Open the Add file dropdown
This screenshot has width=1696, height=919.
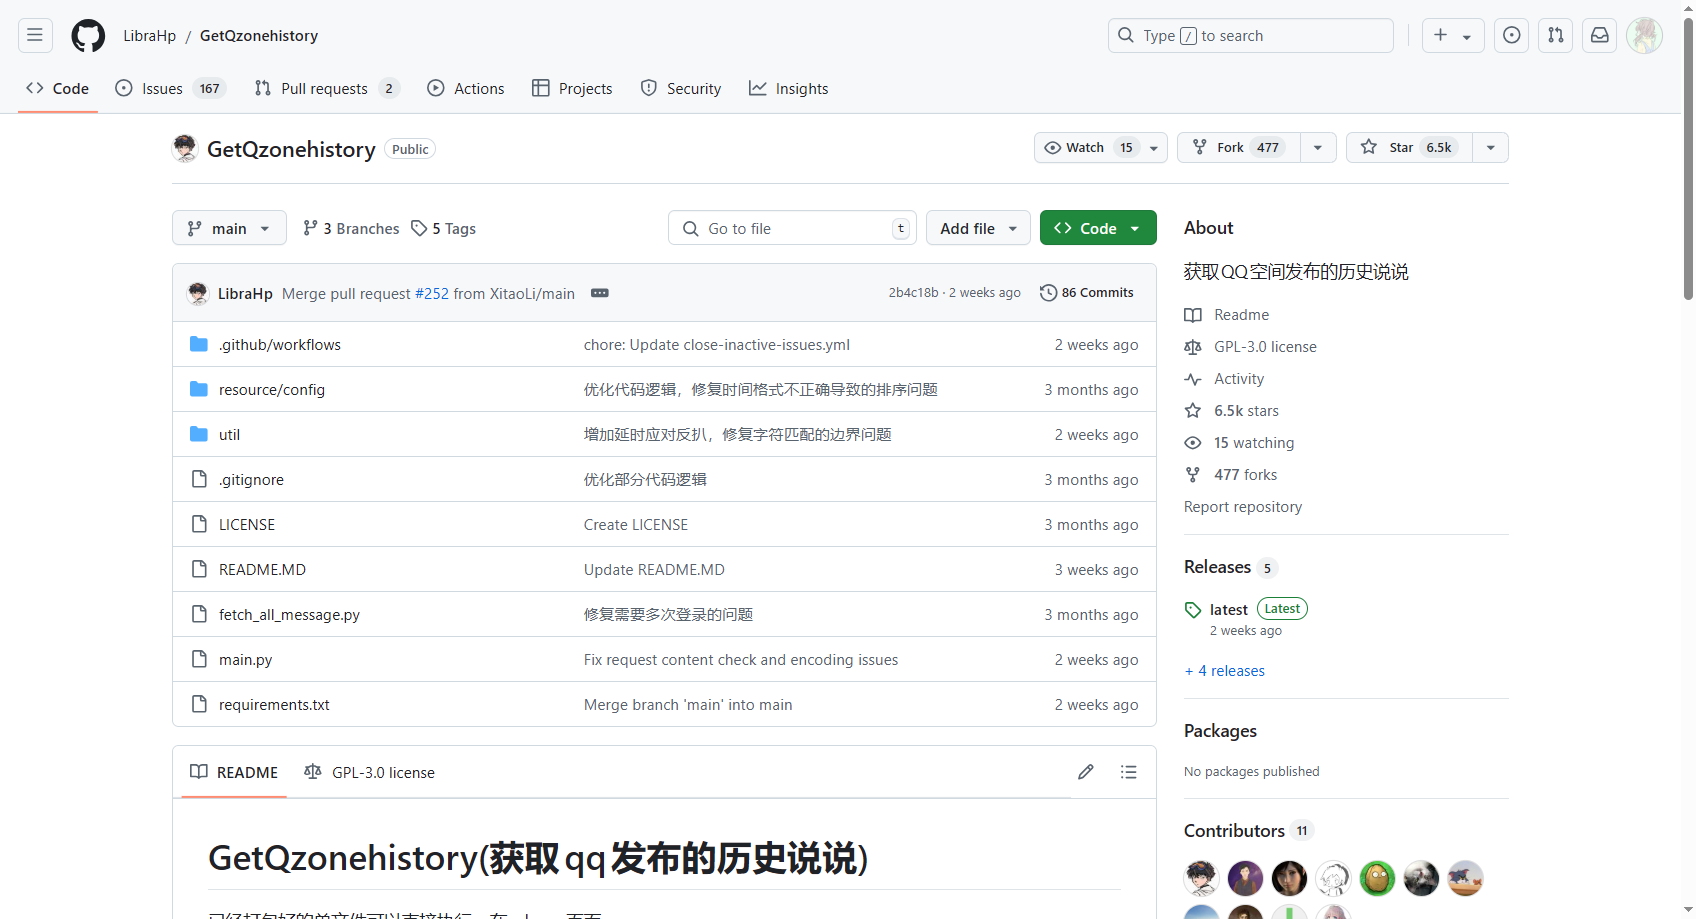click(978, 228)
